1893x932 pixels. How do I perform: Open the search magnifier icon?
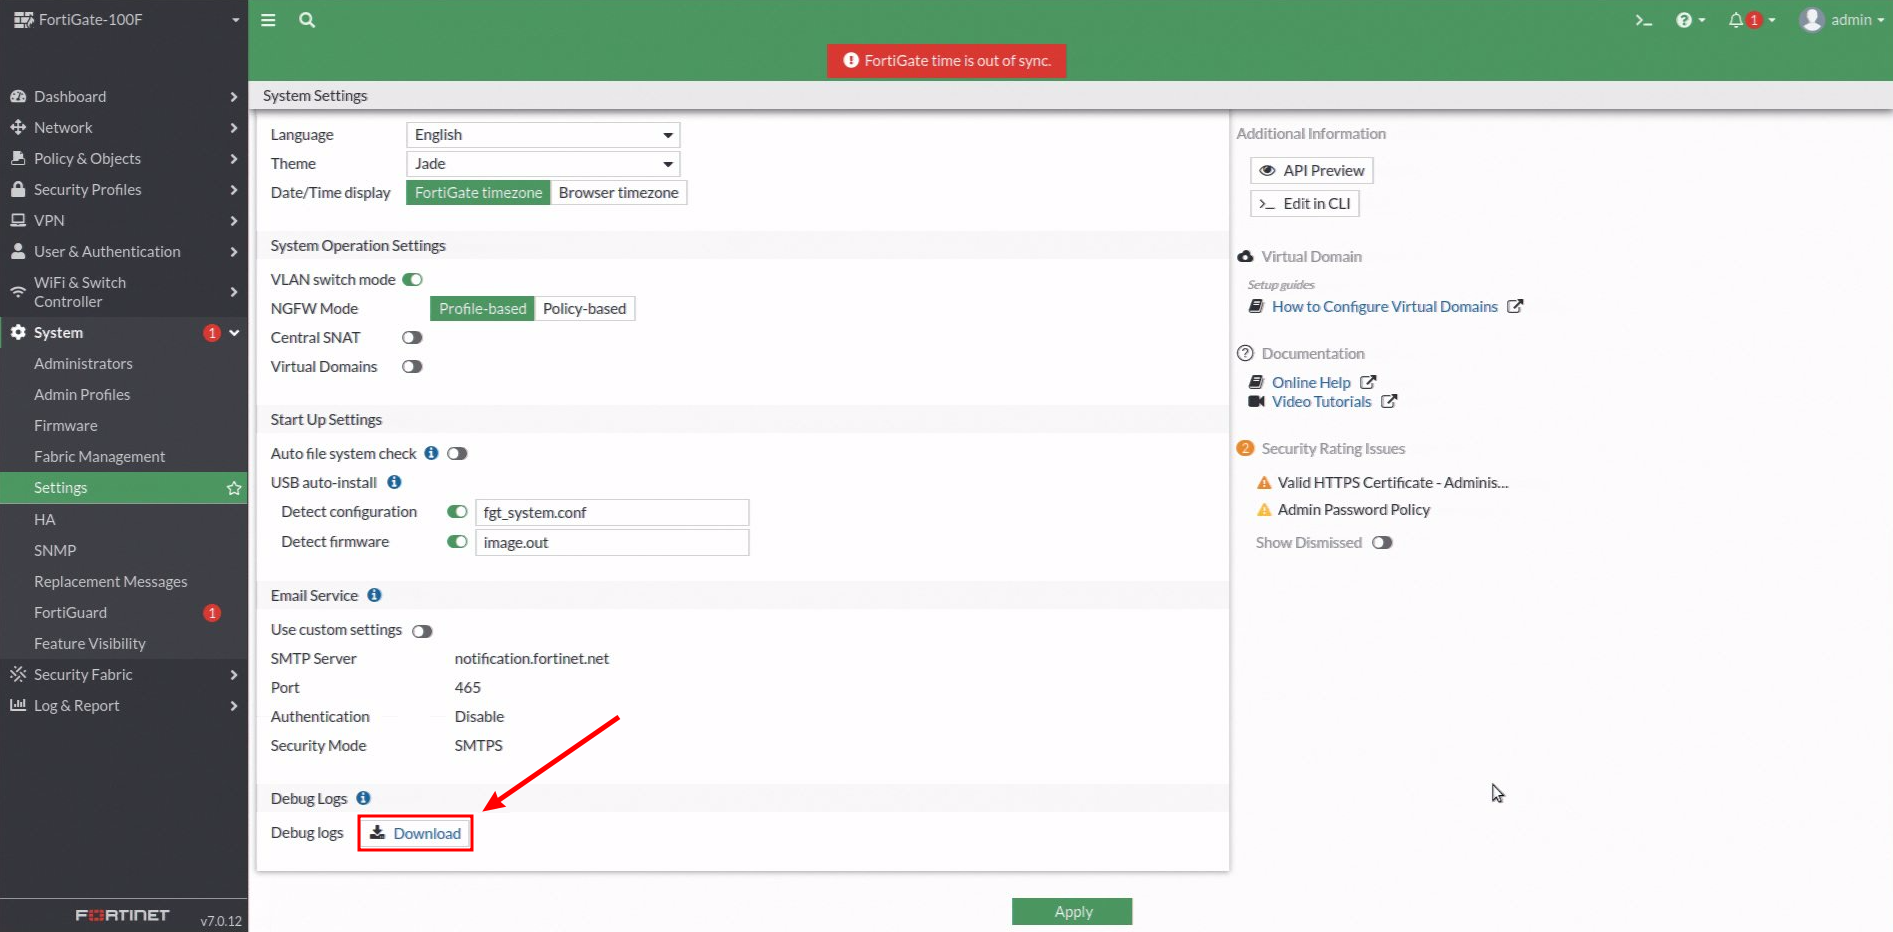[x=307, y=20]
